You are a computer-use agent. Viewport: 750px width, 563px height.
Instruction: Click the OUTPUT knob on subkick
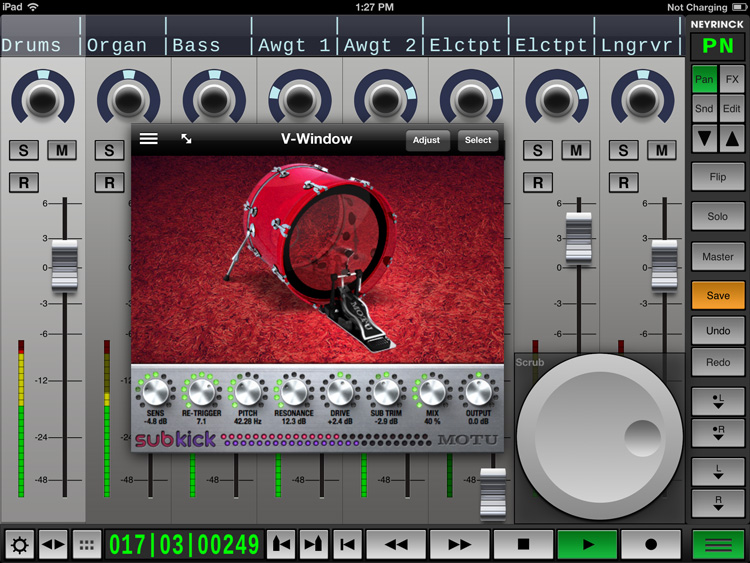[x=478, y=391]
